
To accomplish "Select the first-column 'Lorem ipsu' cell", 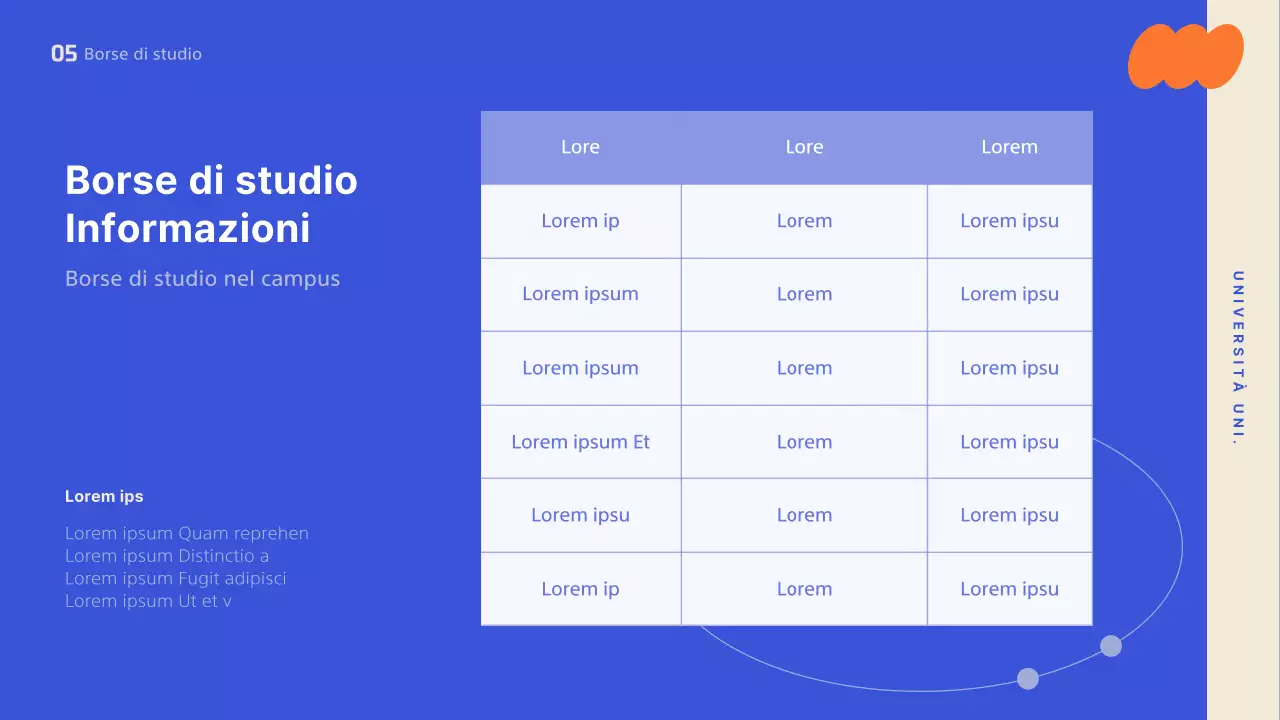I will [x=580, y=515].
